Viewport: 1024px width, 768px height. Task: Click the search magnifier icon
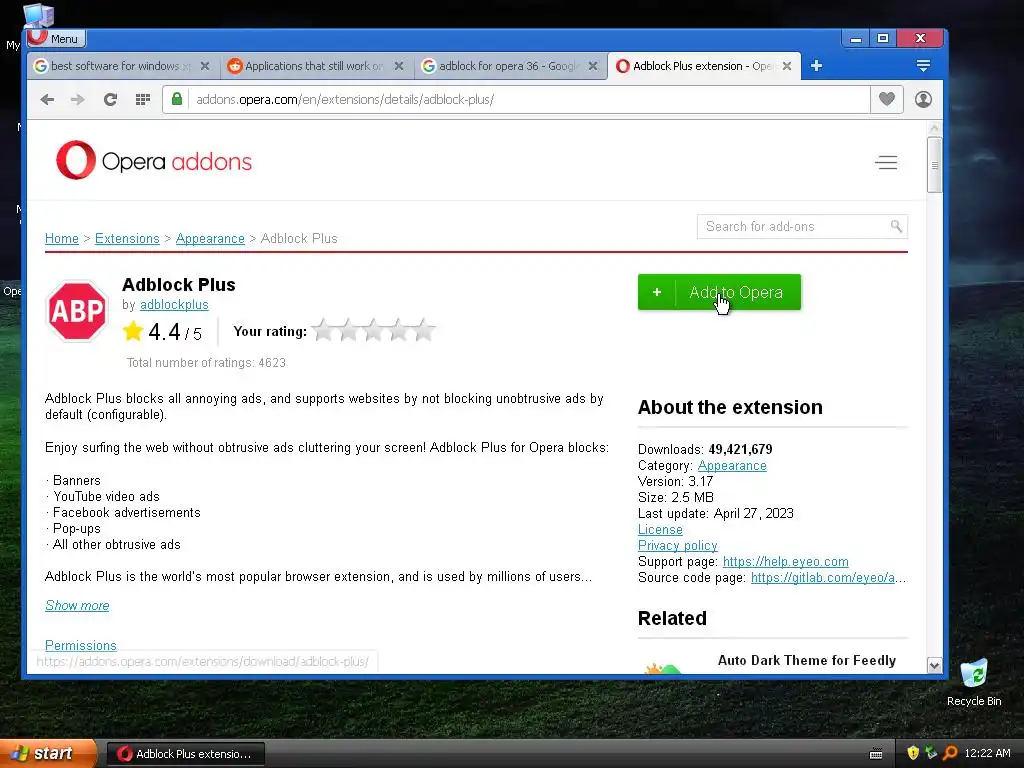[896, 226]
